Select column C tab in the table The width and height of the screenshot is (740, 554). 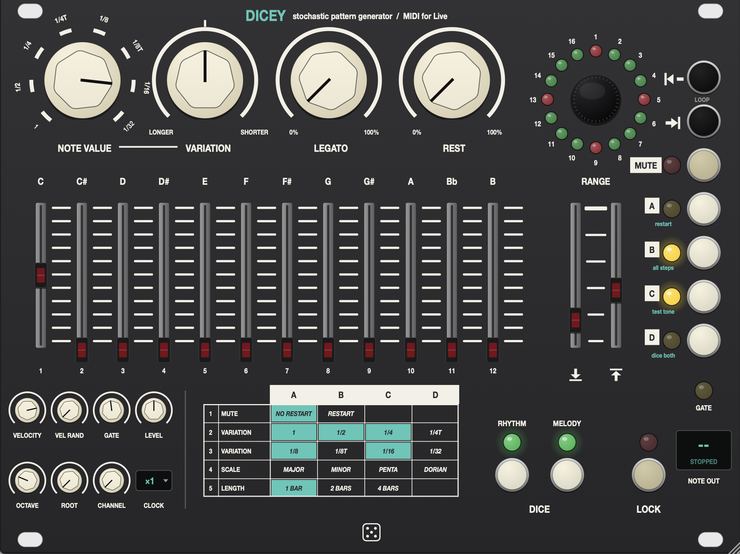pyautogui.click(x=388, y=395)
